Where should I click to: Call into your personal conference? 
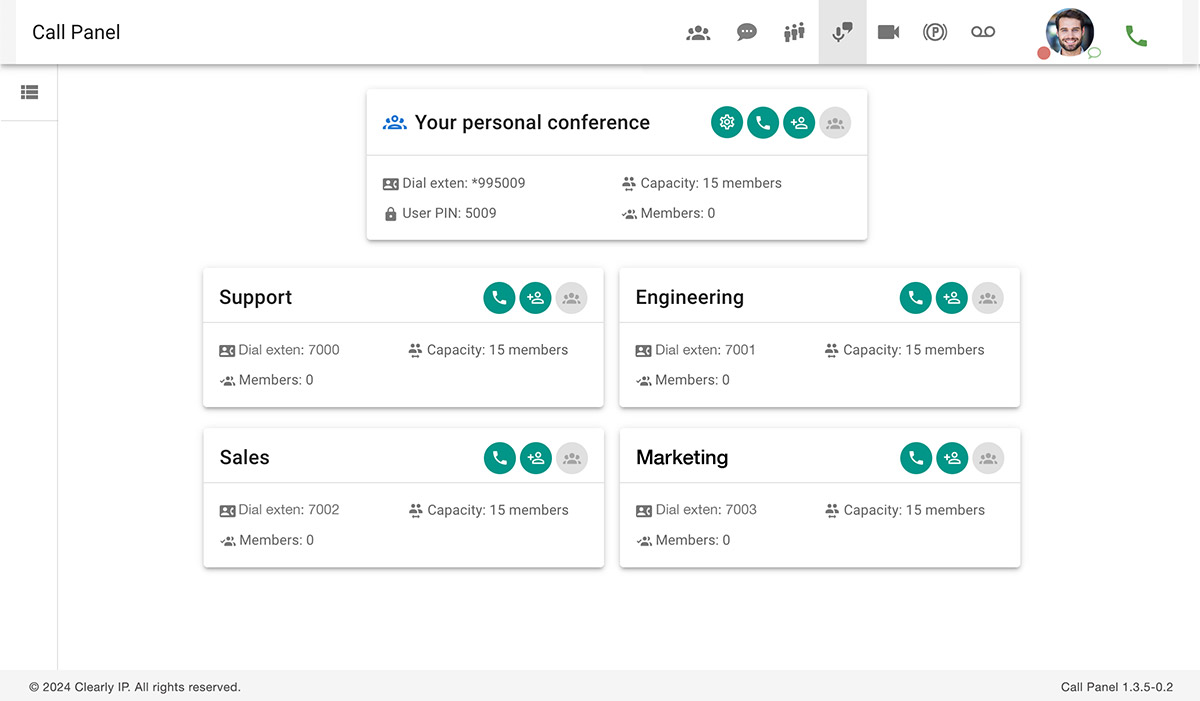(763, 123)
